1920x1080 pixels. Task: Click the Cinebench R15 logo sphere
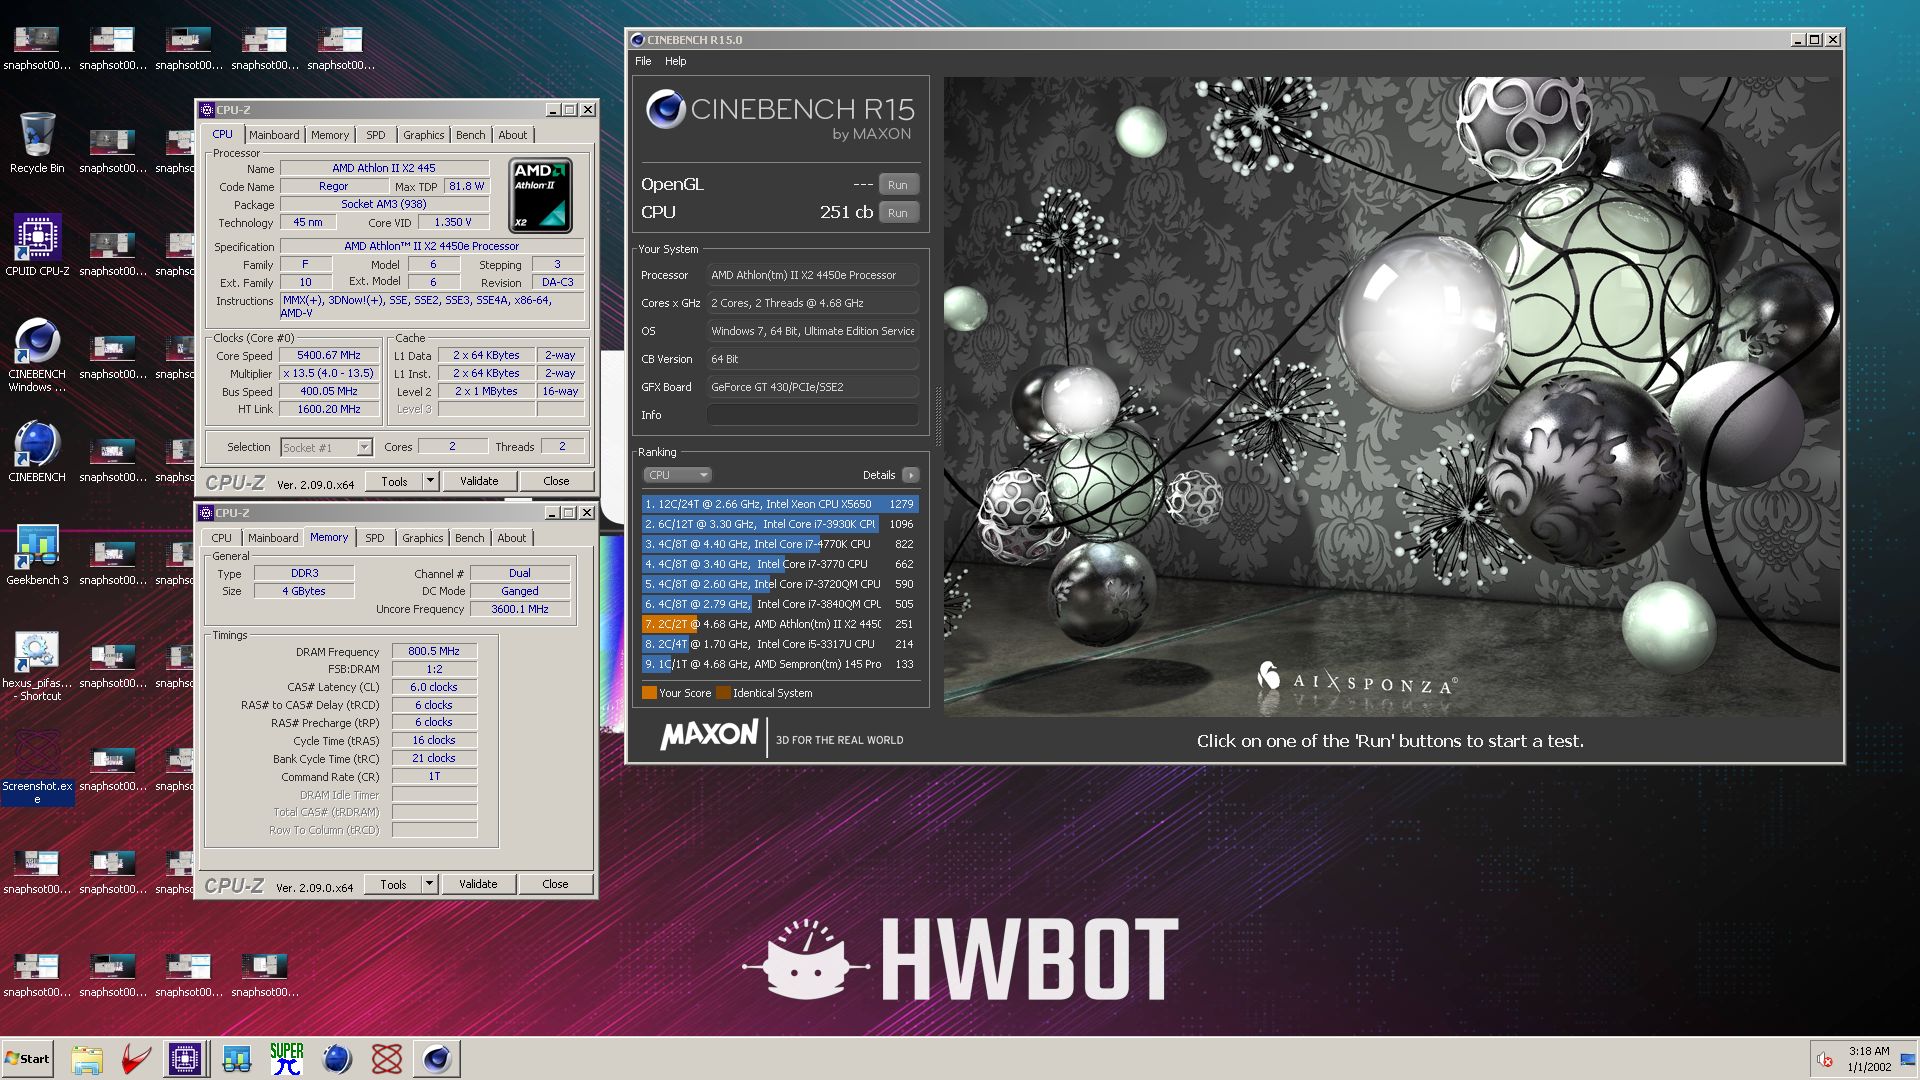[x=665, y=109]
